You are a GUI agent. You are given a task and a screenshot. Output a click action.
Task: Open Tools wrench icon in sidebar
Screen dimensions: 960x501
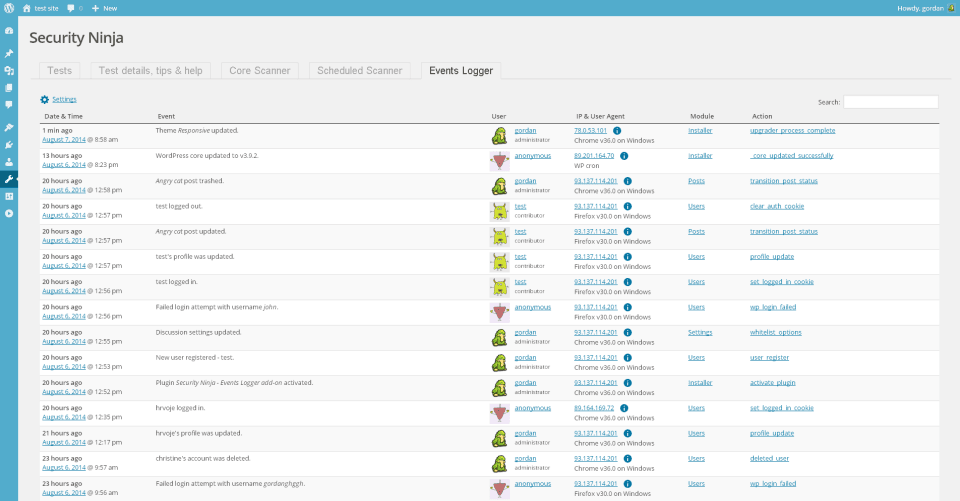tap(9, 179)
